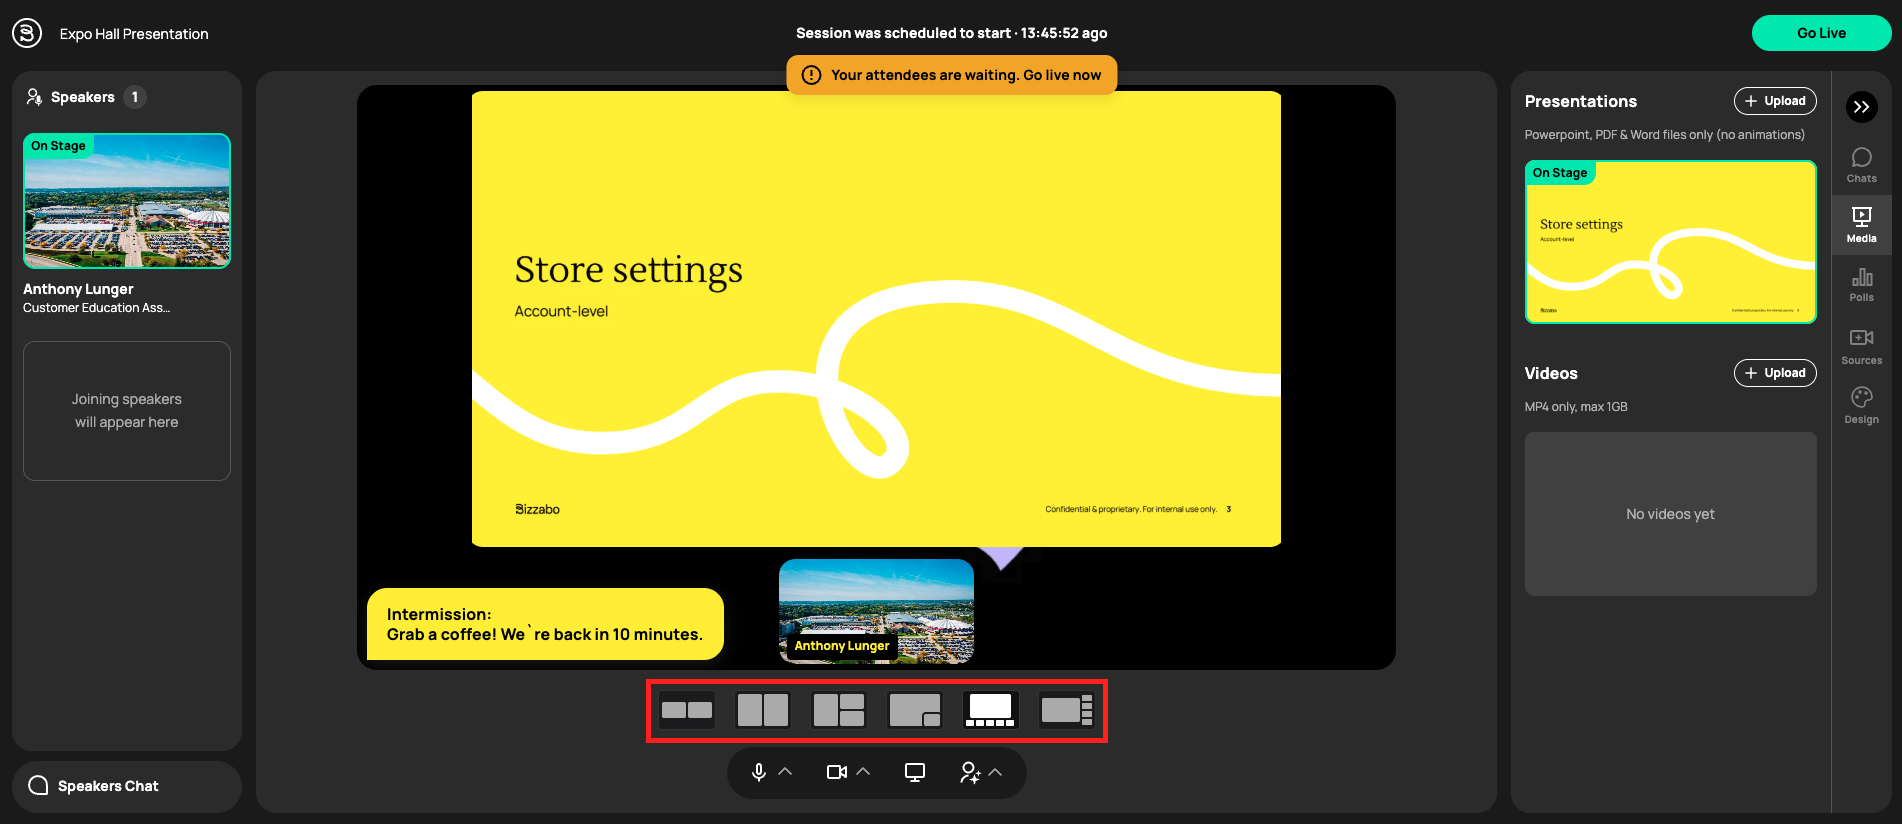
Task: Open the Design palette icon
Action: tap(1861, 405)
